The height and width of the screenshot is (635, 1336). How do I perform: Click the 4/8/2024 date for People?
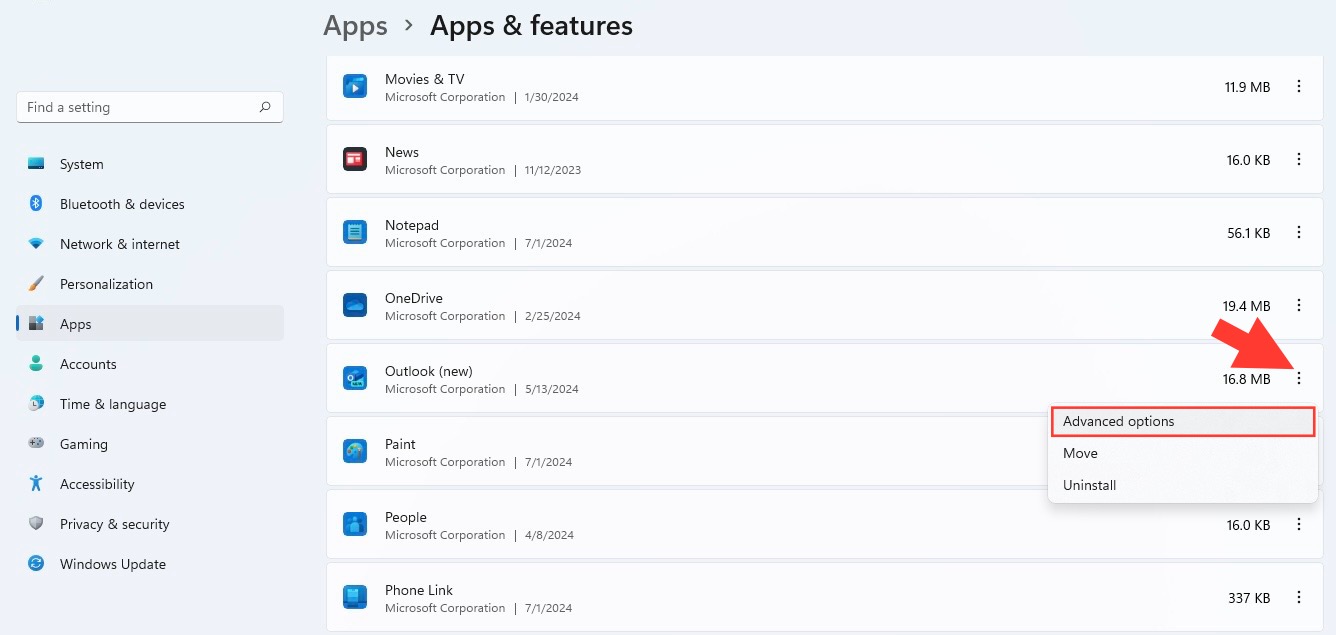[x=550, y=535]
